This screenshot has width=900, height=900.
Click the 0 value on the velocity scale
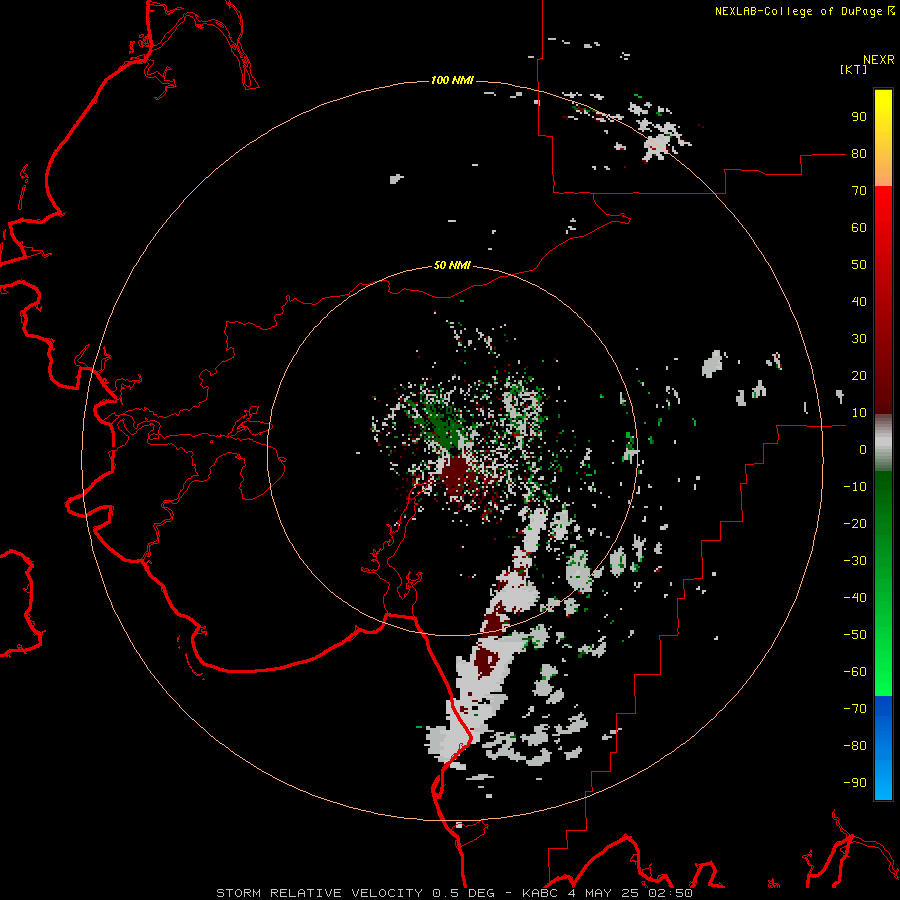(x=863, y=450)
